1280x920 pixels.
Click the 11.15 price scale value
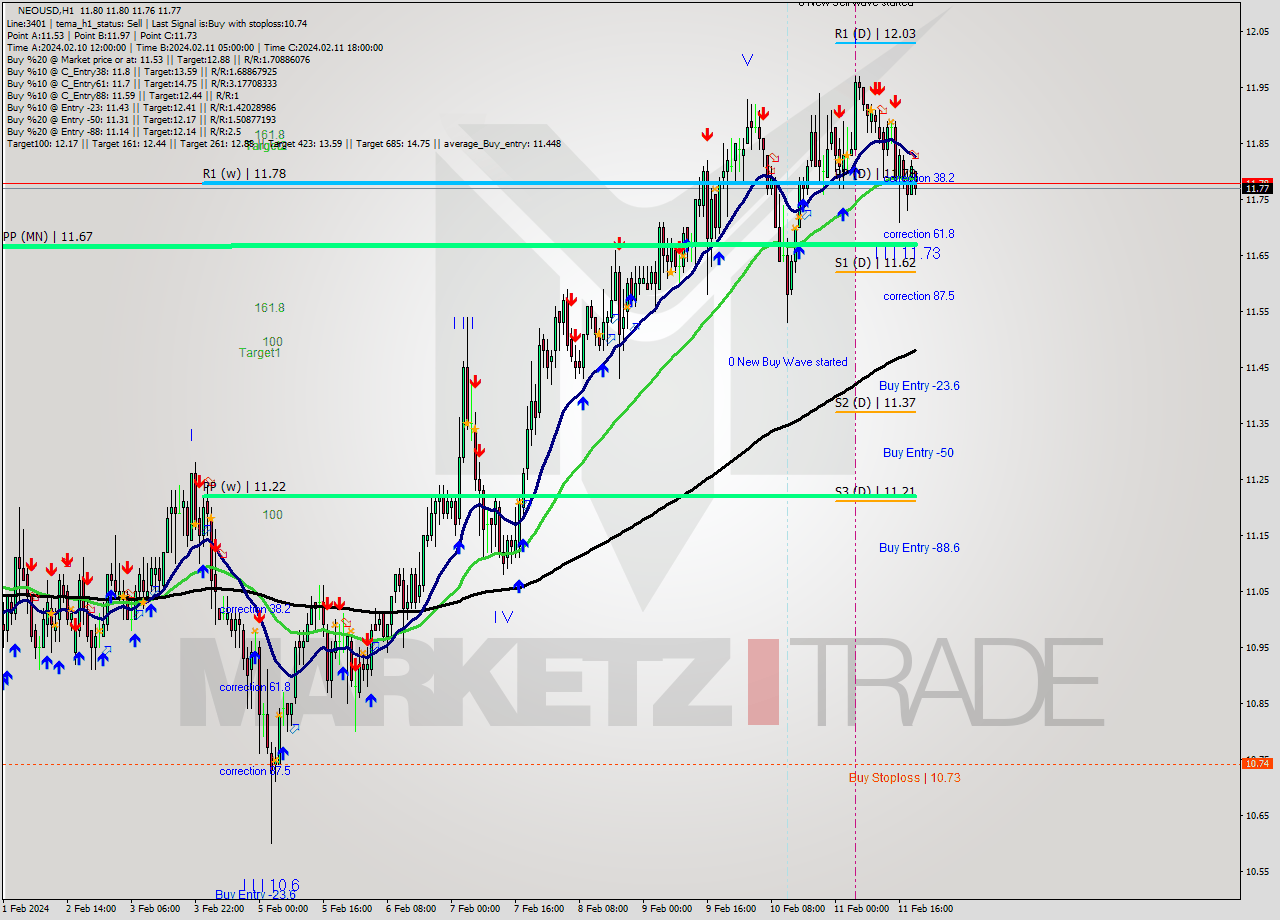[x=1258, y=536]
